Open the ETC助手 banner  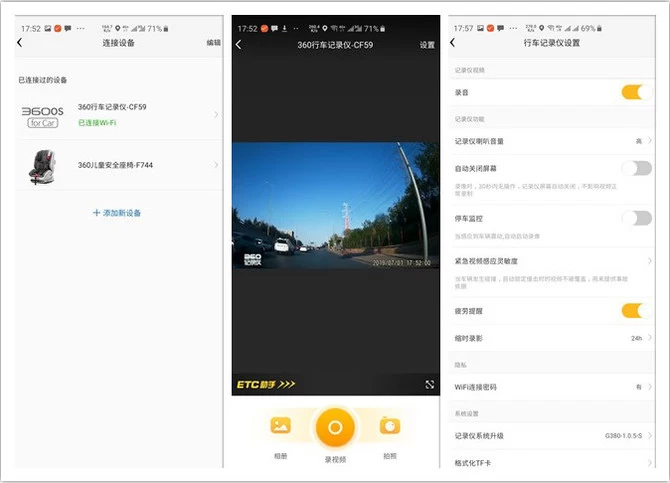267,384
